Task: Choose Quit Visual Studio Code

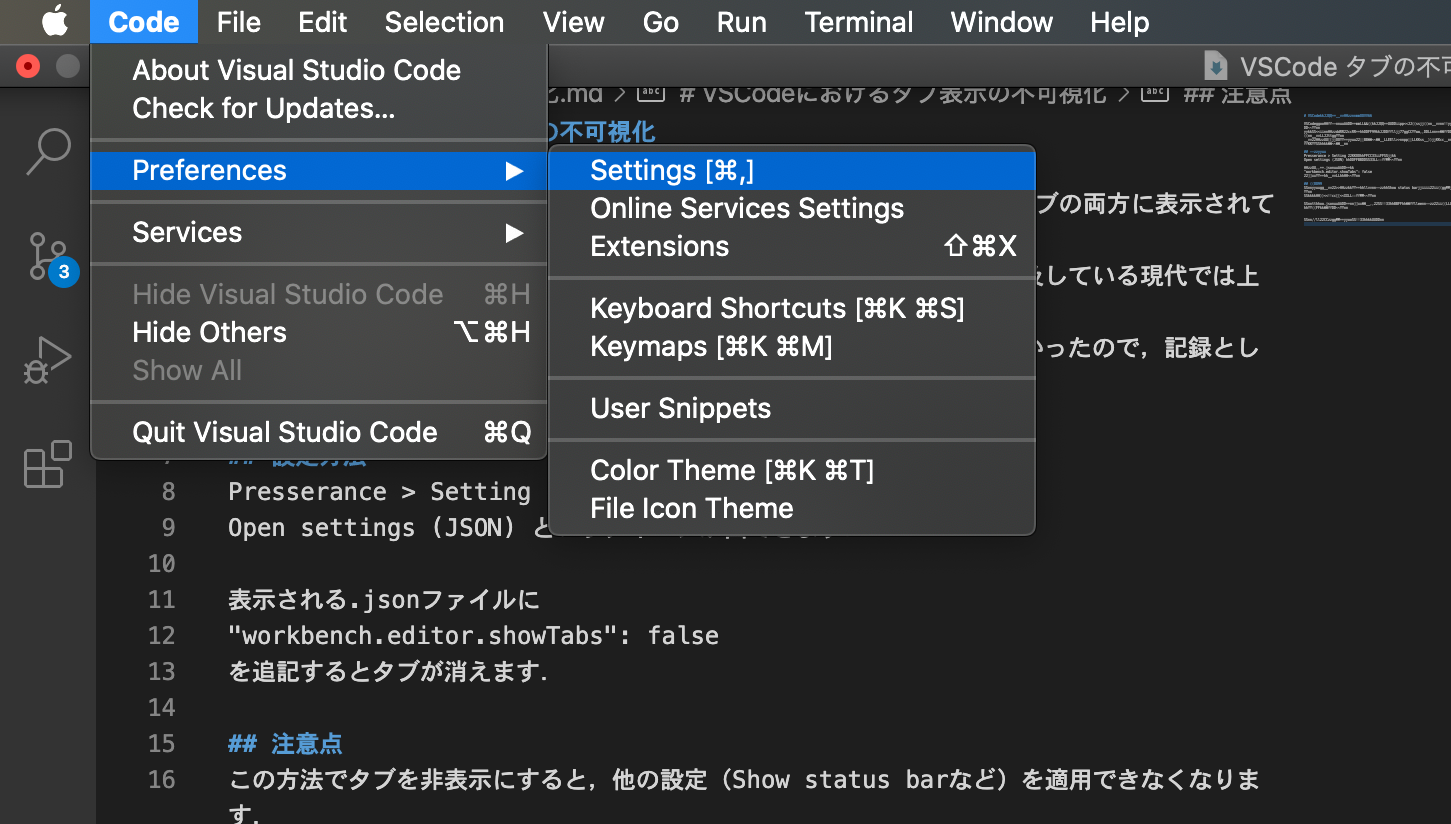Action: (x=319, y=433)
